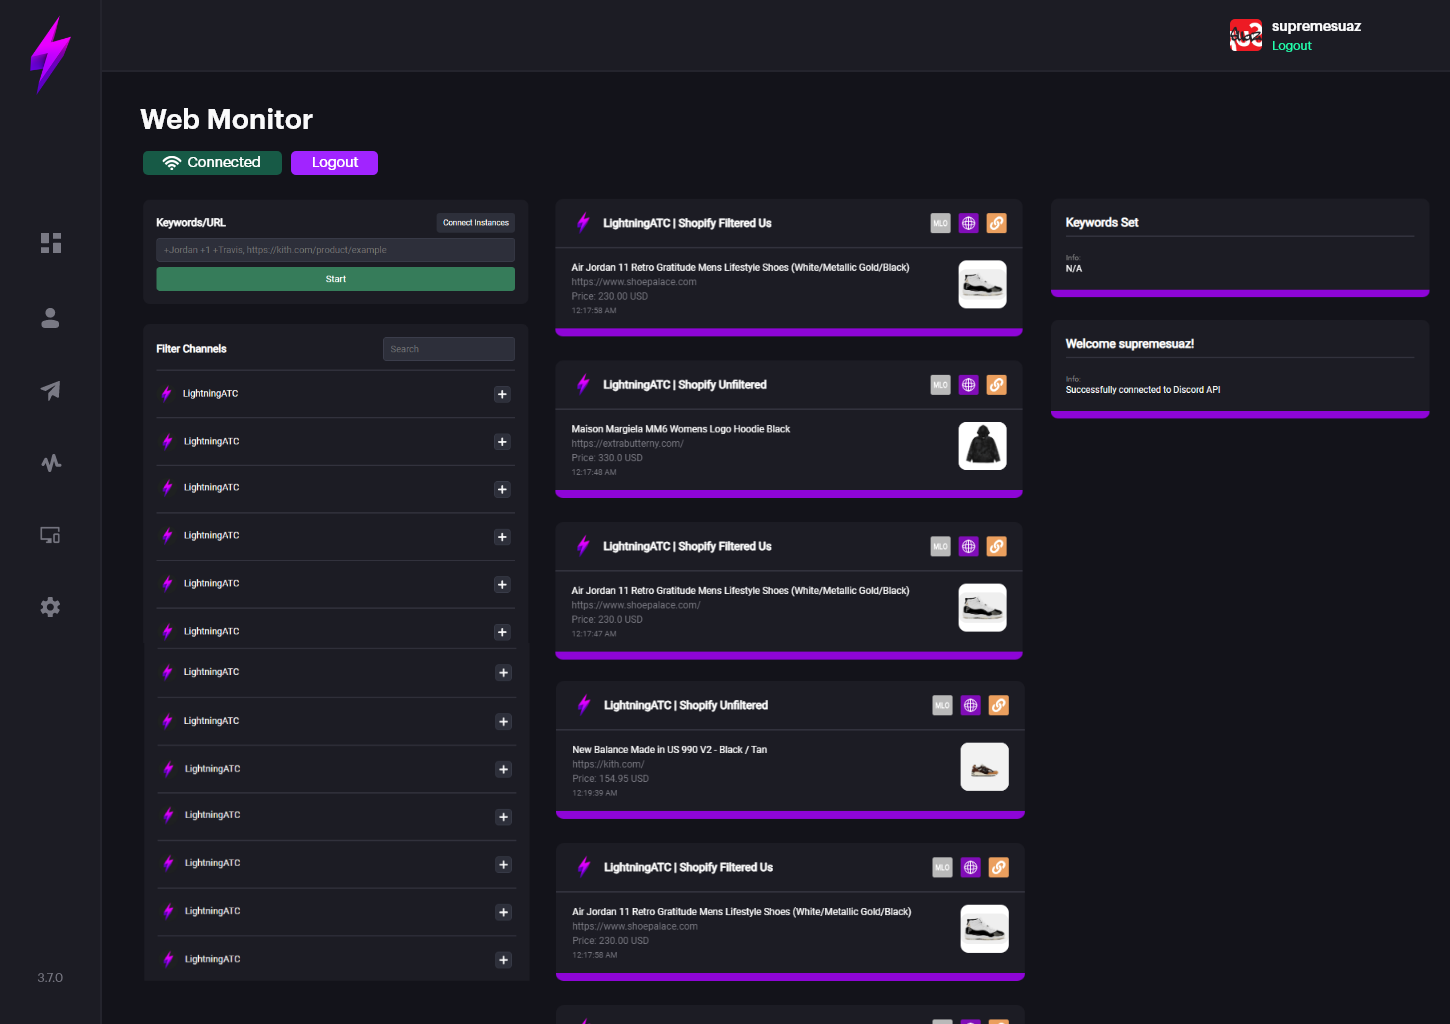This screenshot has width=1450, height=1024.
Task: Click 'LightningATC | Shopify Unfiltered' above Maison Margiela
Action: click(685, 385)
